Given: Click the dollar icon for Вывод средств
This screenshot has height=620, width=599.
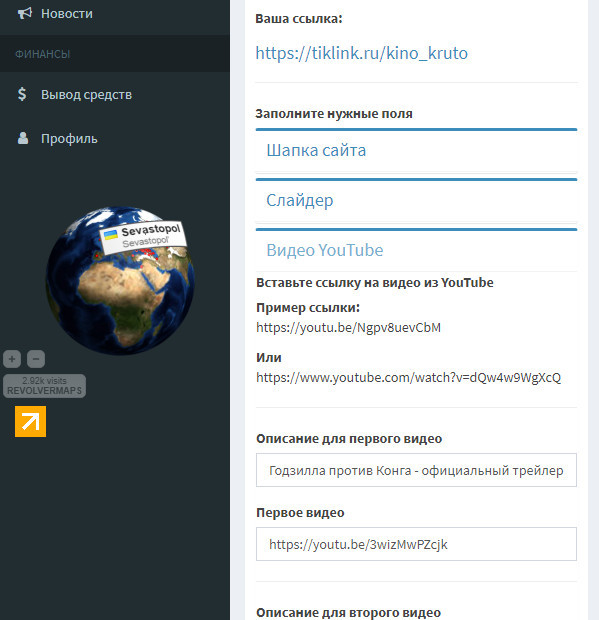Looking at the screenshot, I should point(22,94).
